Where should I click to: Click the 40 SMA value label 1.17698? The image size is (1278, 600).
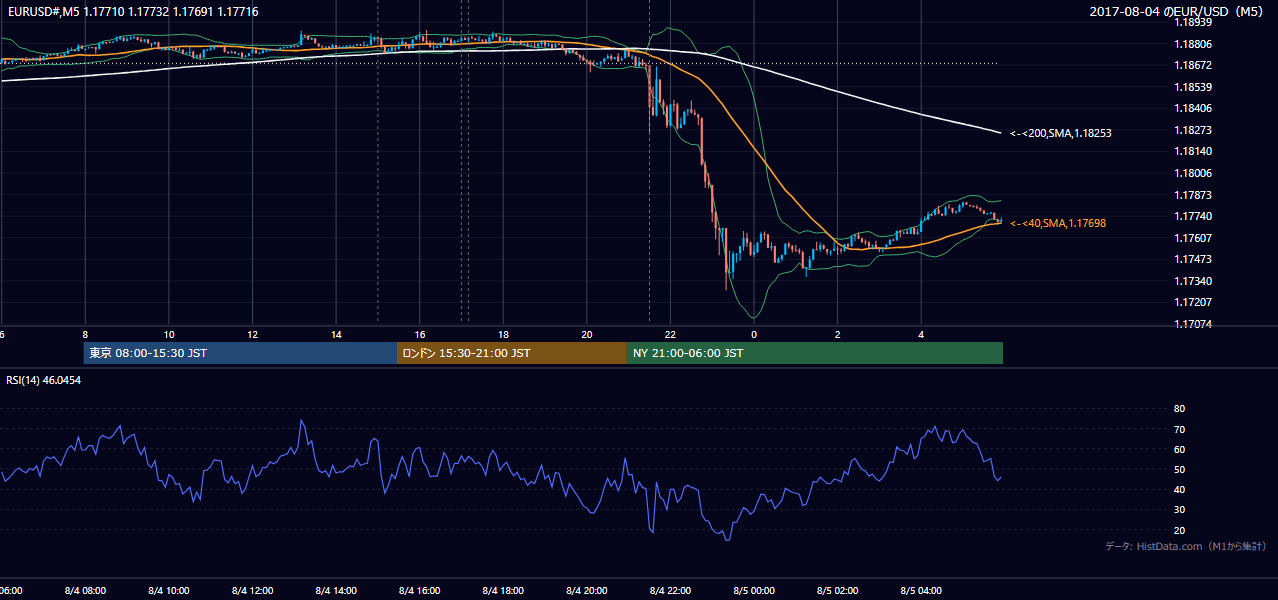point(1058,223)
